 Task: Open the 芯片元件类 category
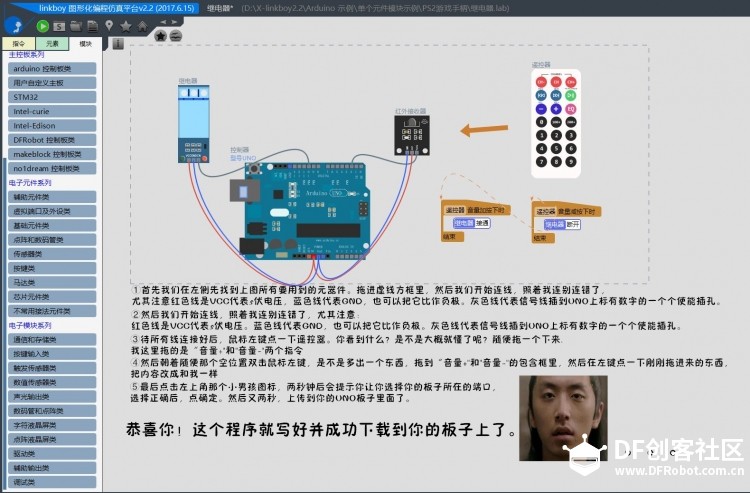(x=52, y=297)
